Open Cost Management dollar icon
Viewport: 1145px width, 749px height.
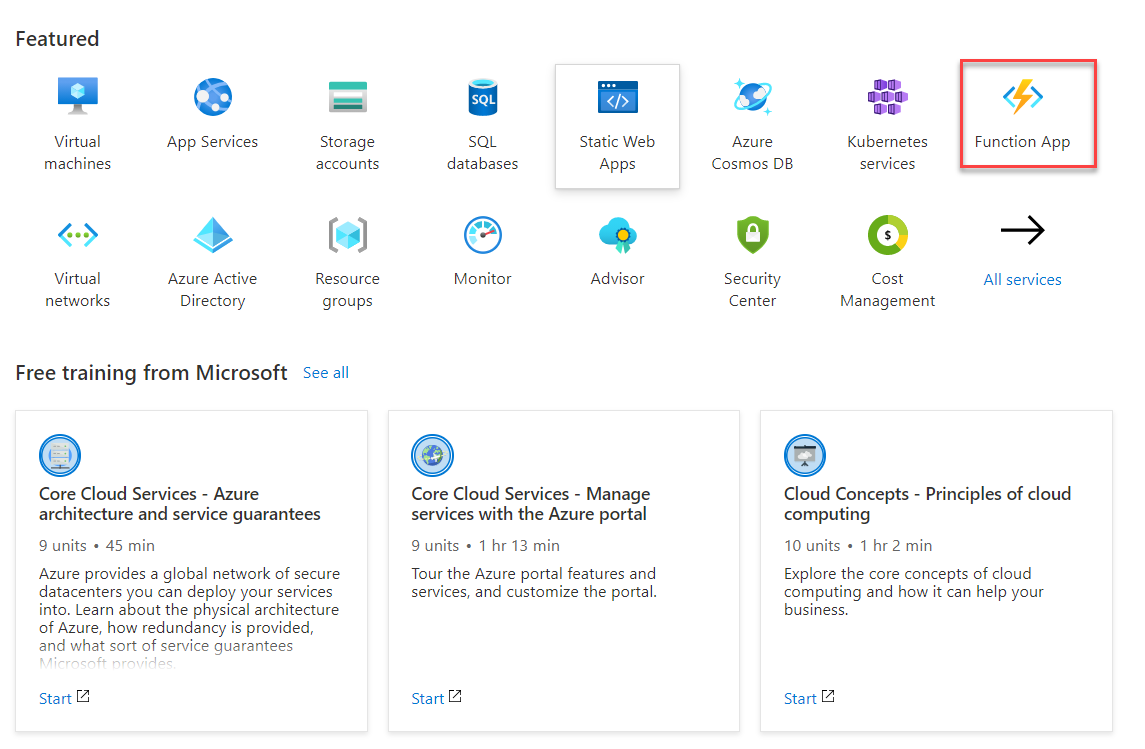pos(887,234)
